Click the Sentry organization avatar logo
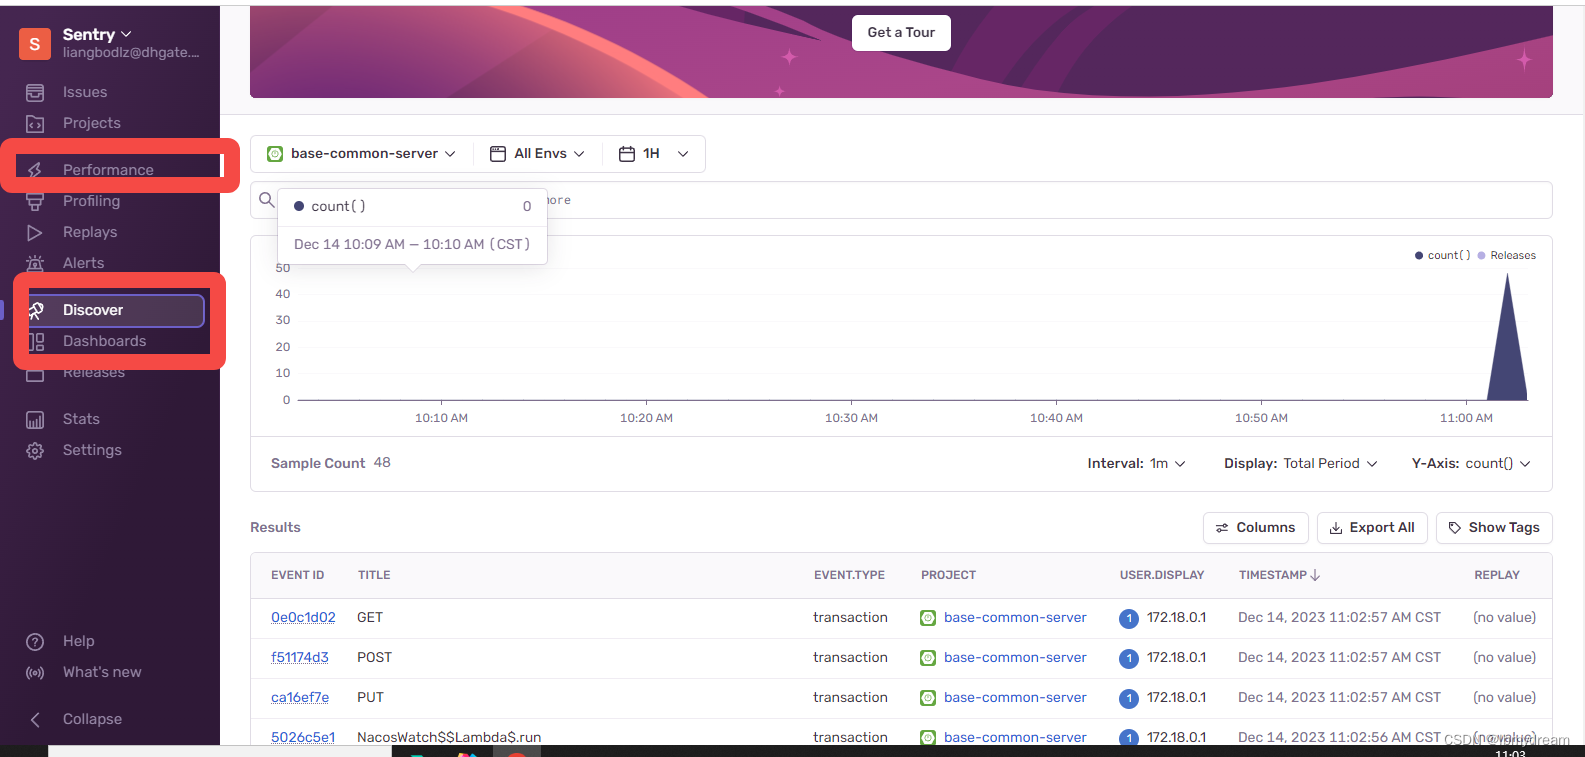The height and width of the screenshot is (757, 1585). pyautogui.click(x=35, y=44)
